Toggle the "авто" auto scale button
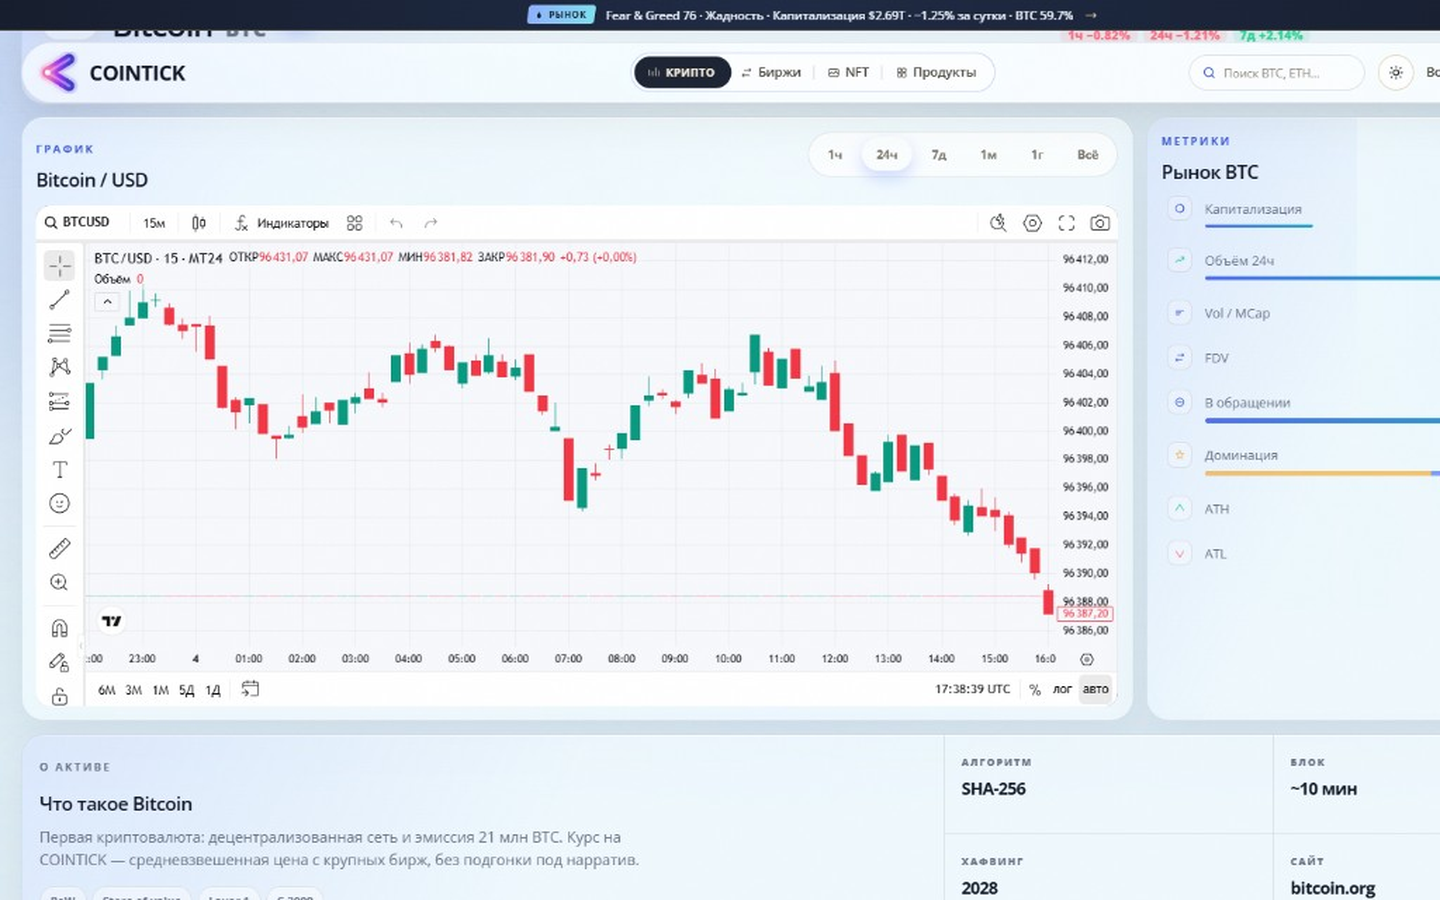This screenshot has height=900, width=1440. click(x=1096, y=689)
